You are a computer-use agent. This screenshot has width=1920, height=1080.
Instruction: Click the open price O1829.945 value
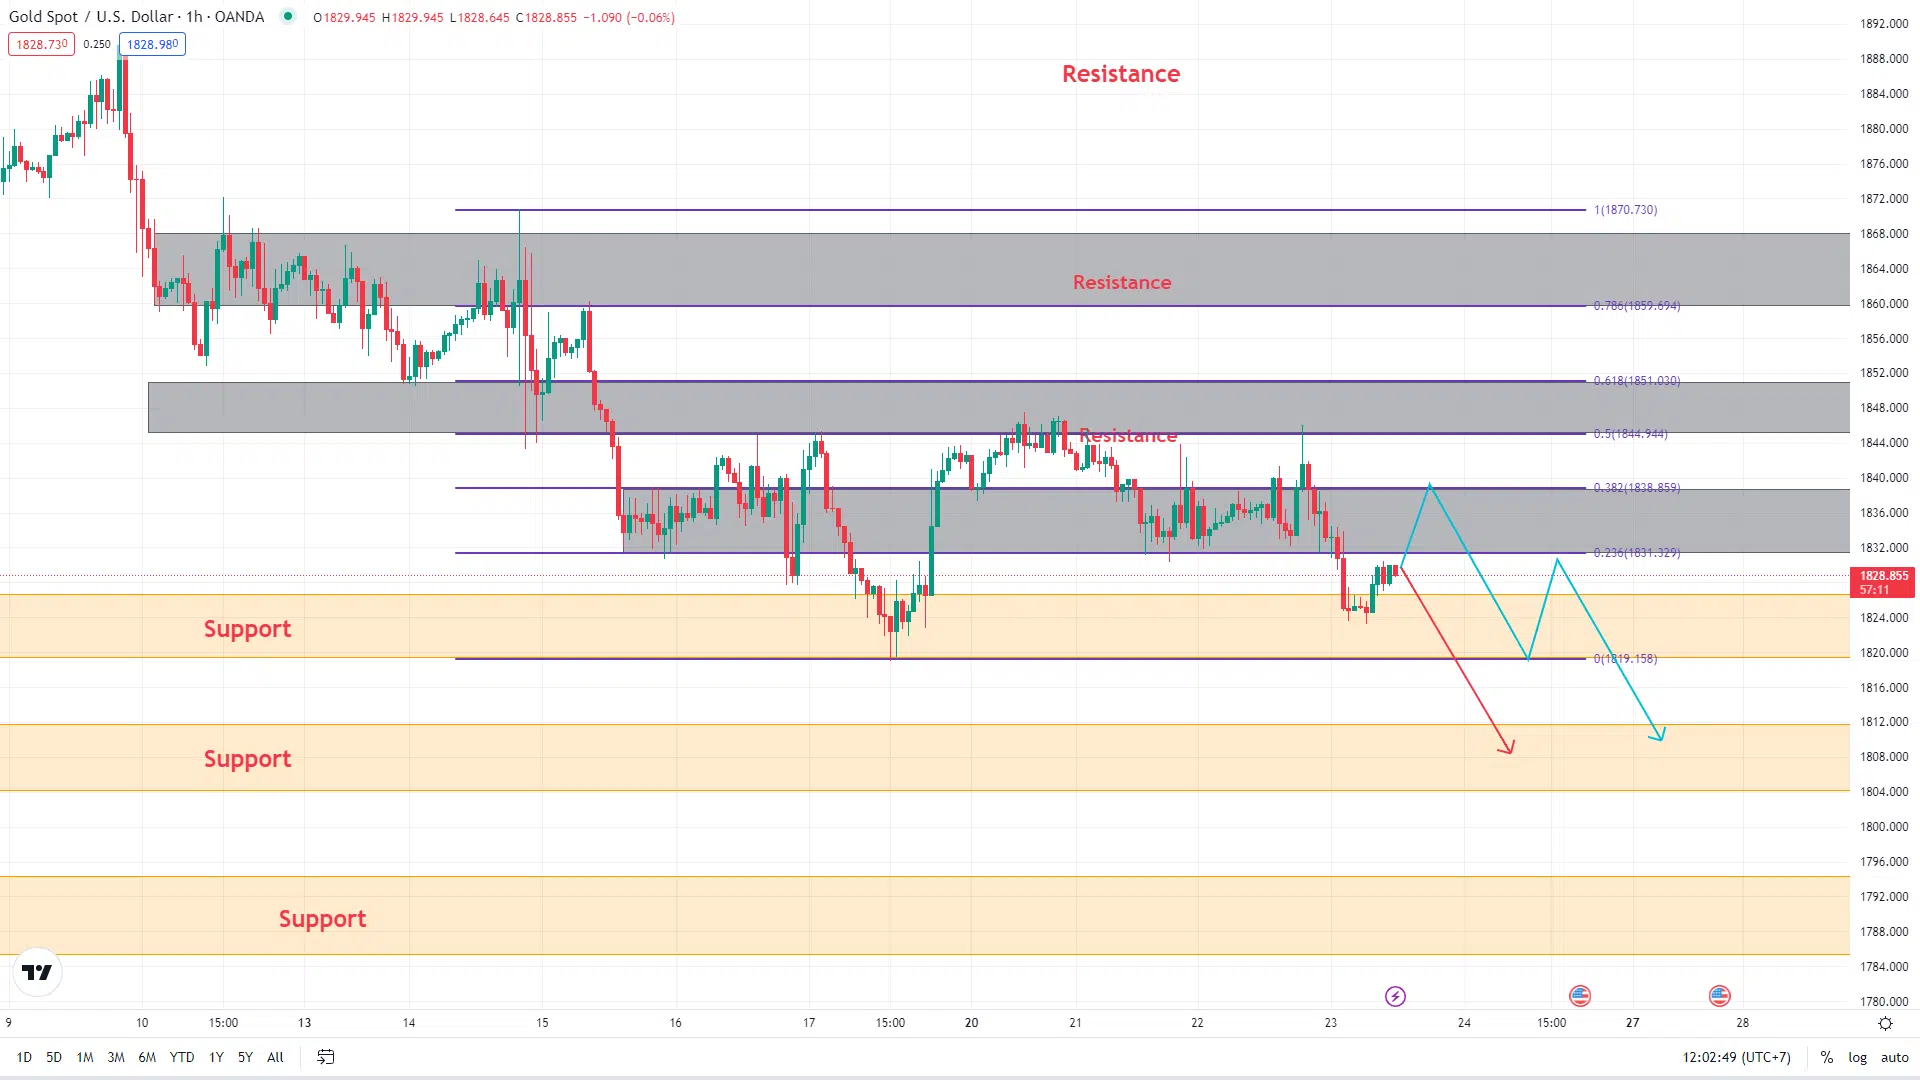coord(346,18)
